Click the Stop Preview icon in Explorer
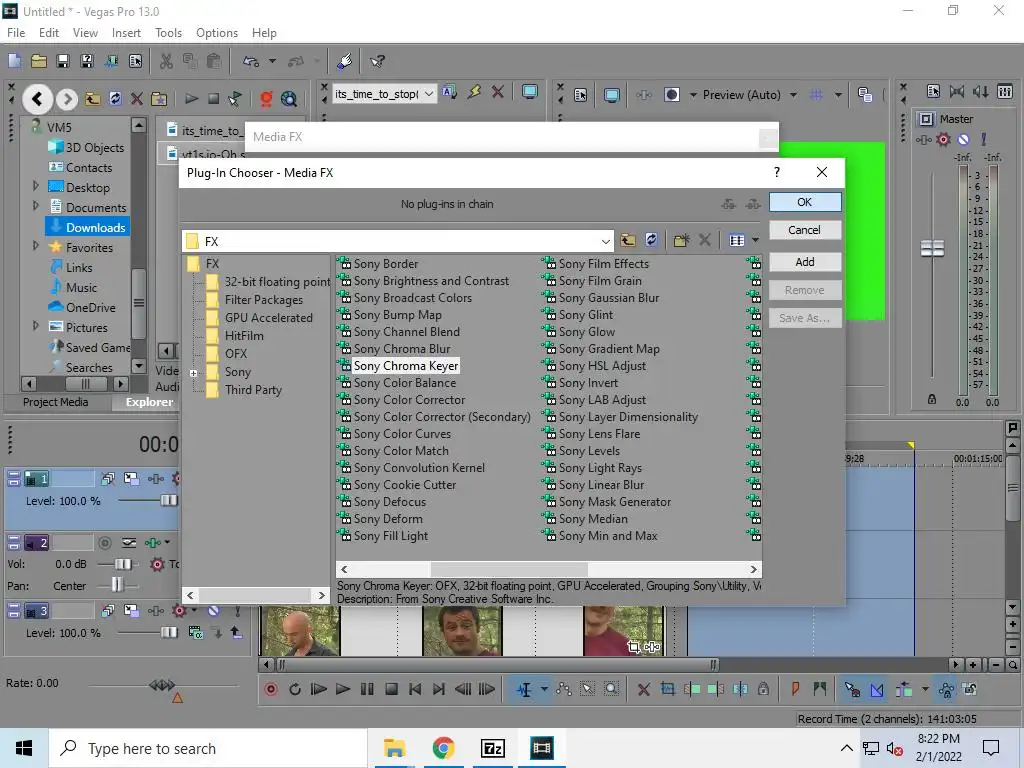Viewport: 1024px width, 768px height. point(213,99)
